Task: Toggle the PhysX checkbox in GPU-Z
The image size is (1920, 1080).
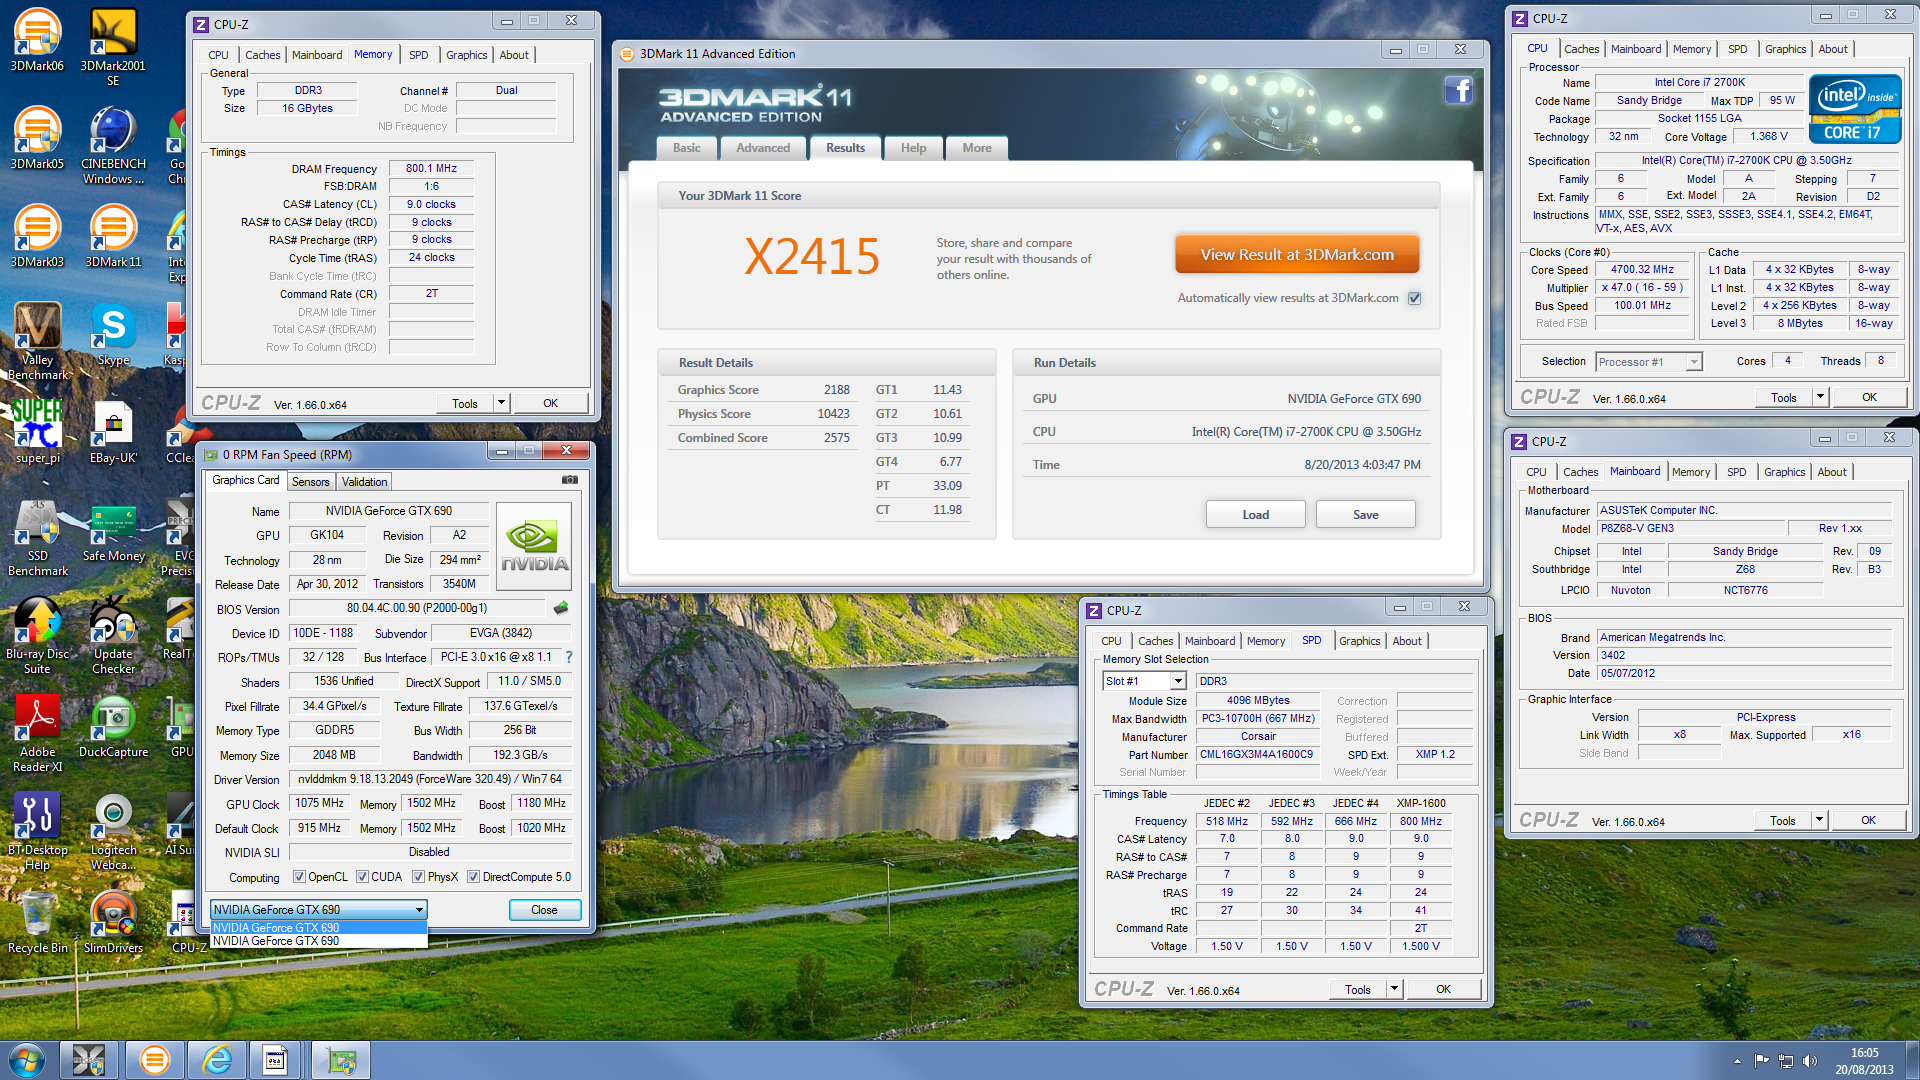Action: coord(418,877)
